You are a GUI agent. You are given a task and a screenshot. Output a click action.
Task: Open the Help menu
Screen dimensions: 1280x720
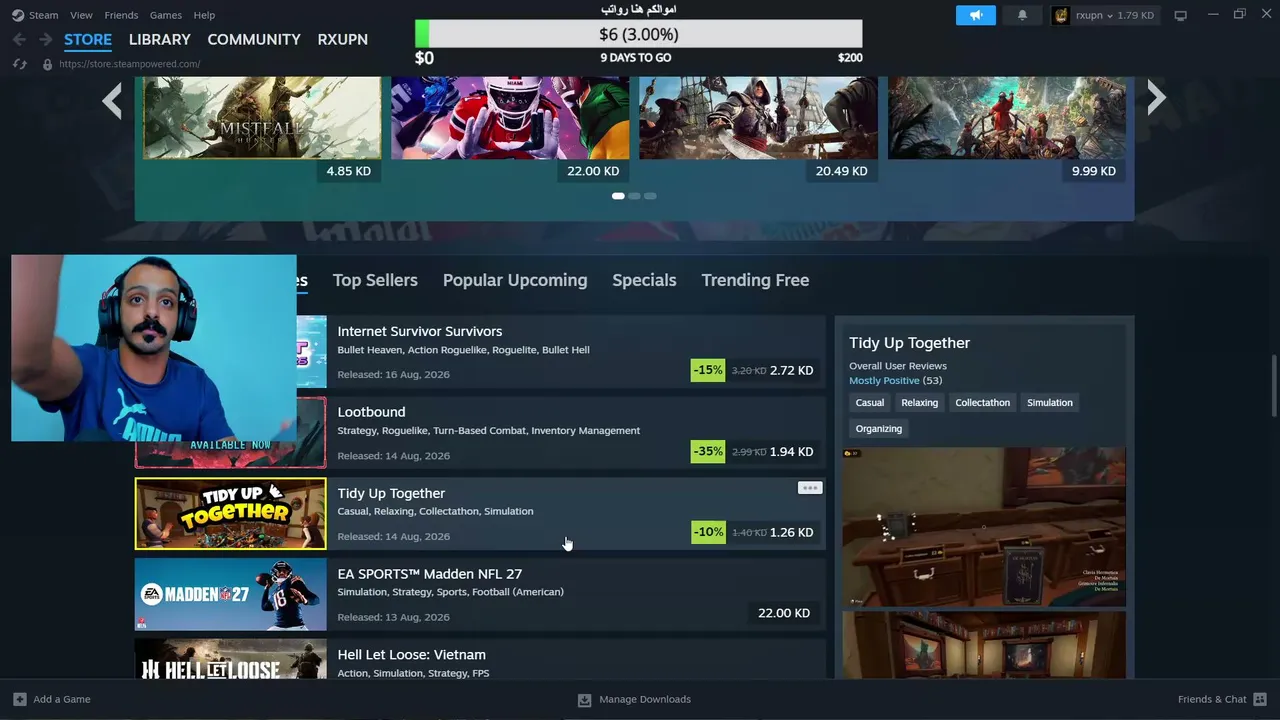pyautogui.click(x=204, y=15)
